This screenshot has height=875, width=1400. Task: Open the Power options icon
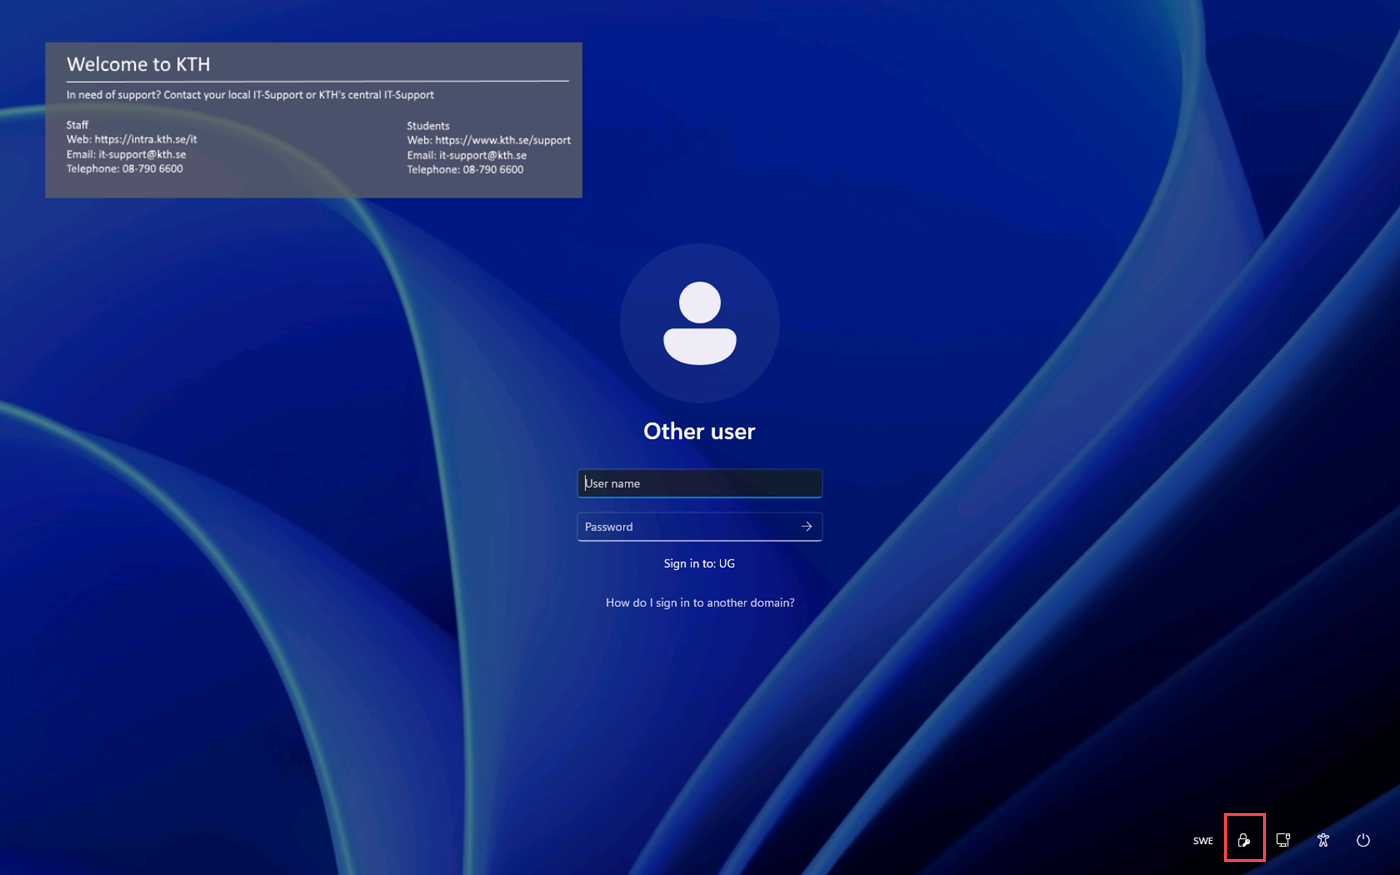[1363, 840]
